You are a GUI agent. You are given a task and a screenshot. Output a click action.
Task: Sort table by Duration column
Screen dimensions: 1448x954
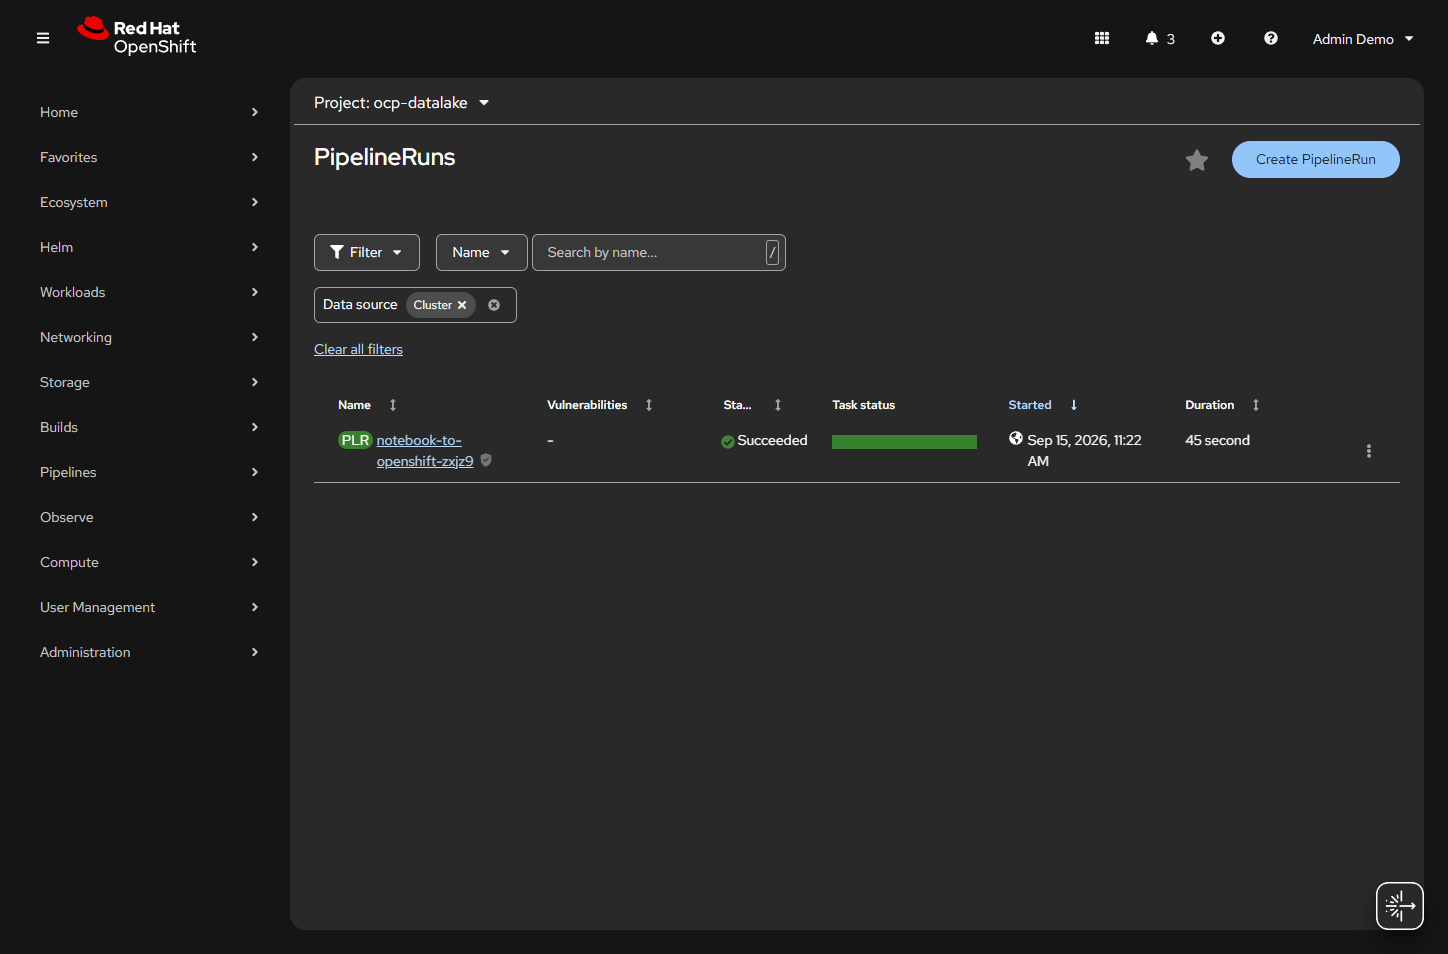point(1222,405)
